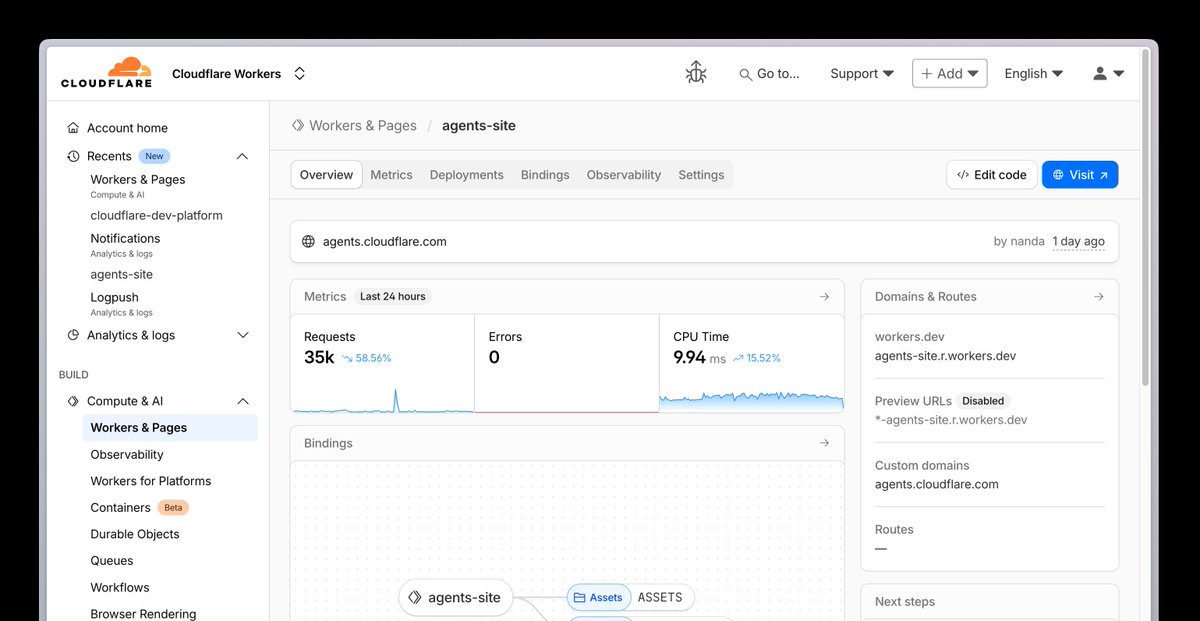The image size is (1200, 621).
Task: Open the user profile icon menu
Action: tap(1109, 73)
